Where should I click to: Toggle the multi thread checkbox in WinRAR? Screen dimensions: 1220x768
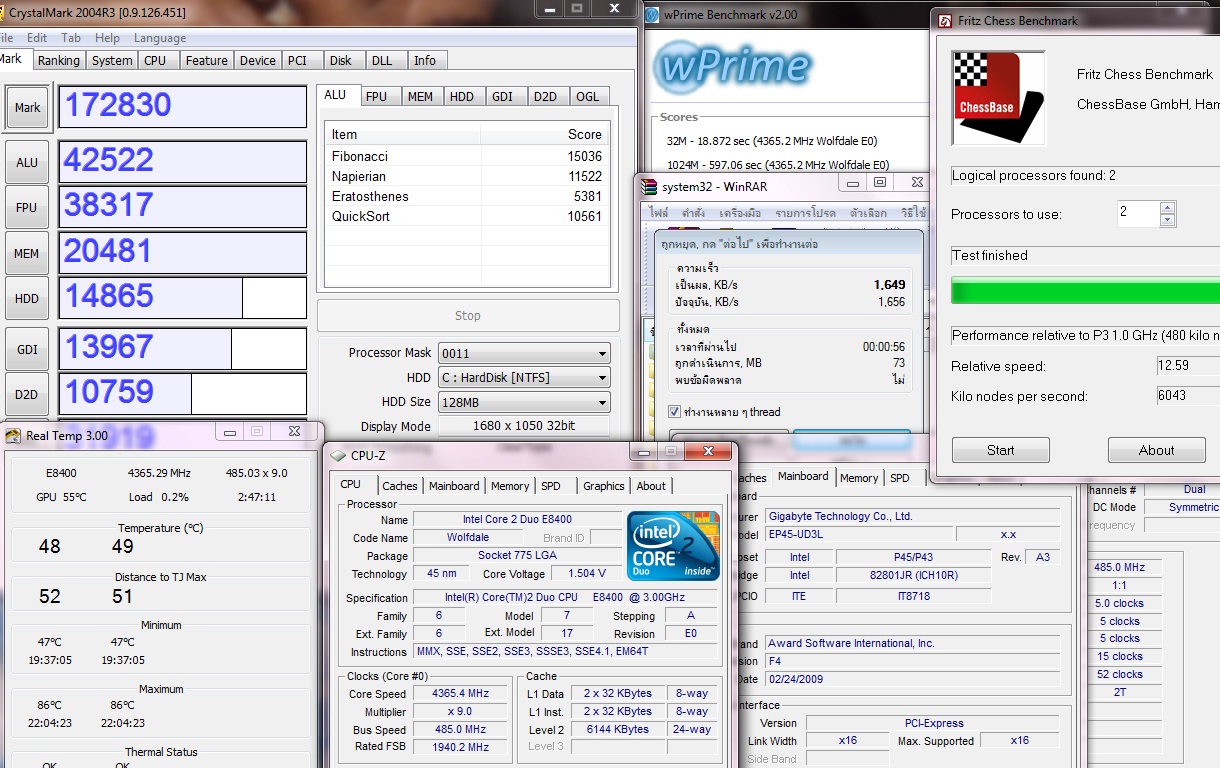(x=674, y=412)
